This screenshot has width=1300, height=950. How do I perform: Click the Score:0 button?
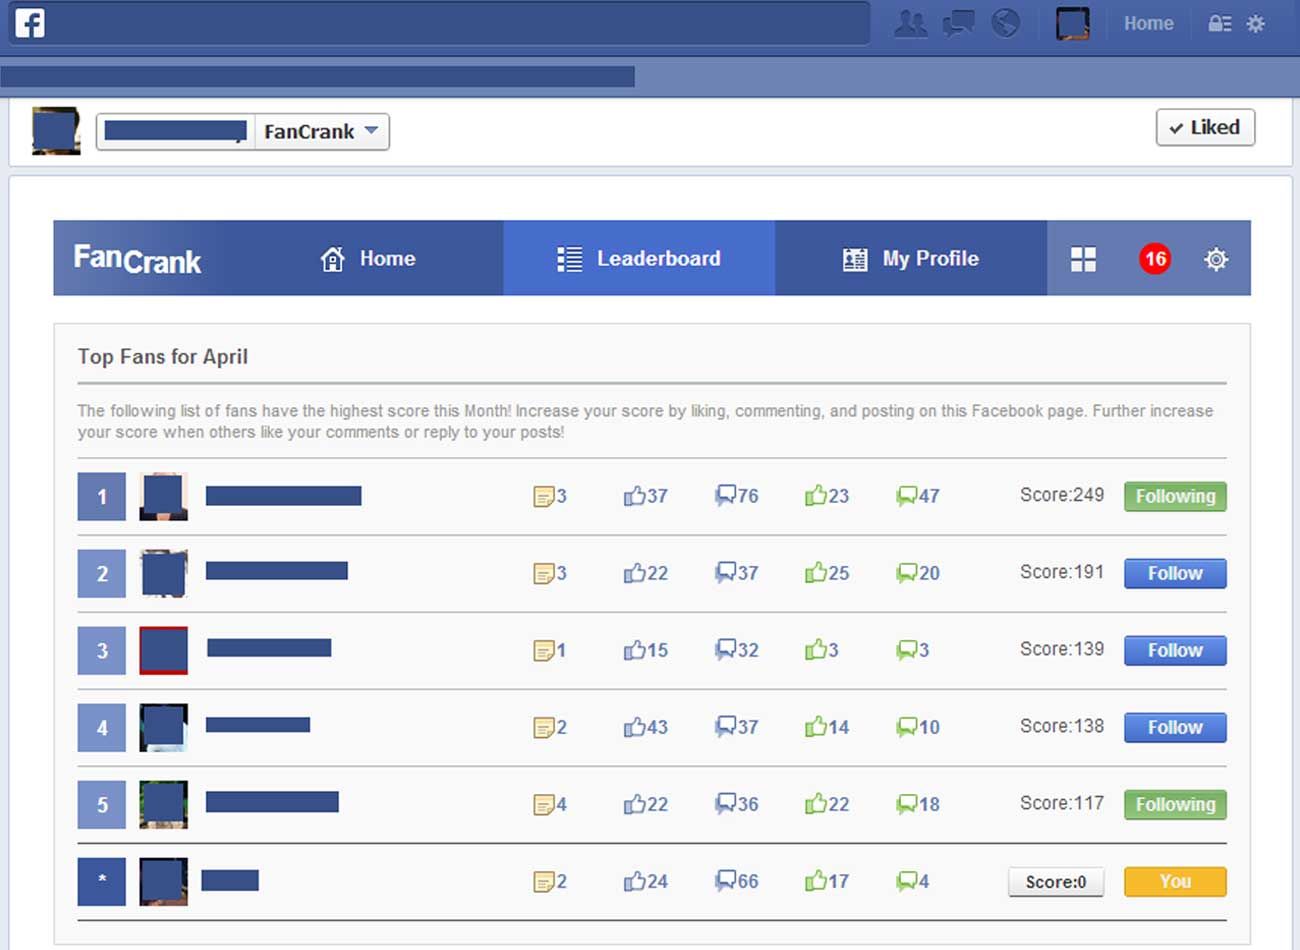1056,881
